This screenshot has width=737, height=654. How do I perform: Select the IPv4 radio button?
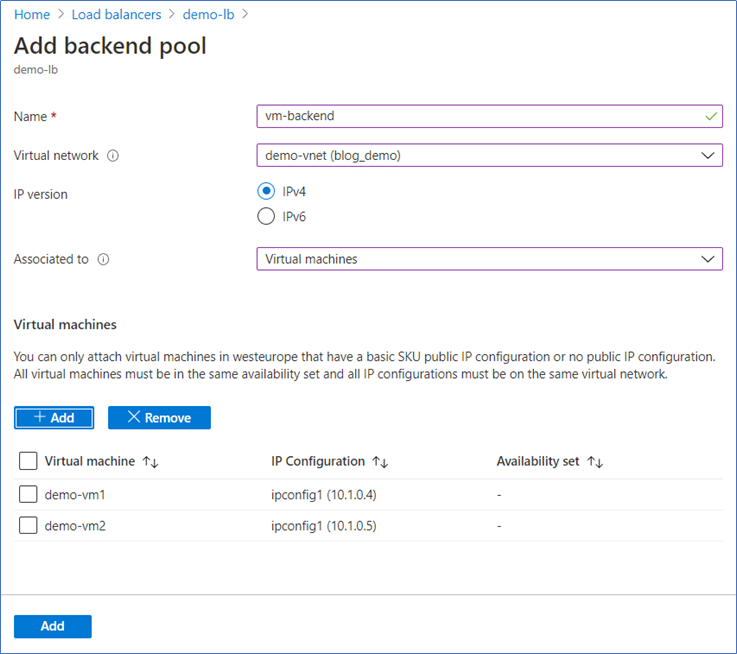click(x=266, y=191)
